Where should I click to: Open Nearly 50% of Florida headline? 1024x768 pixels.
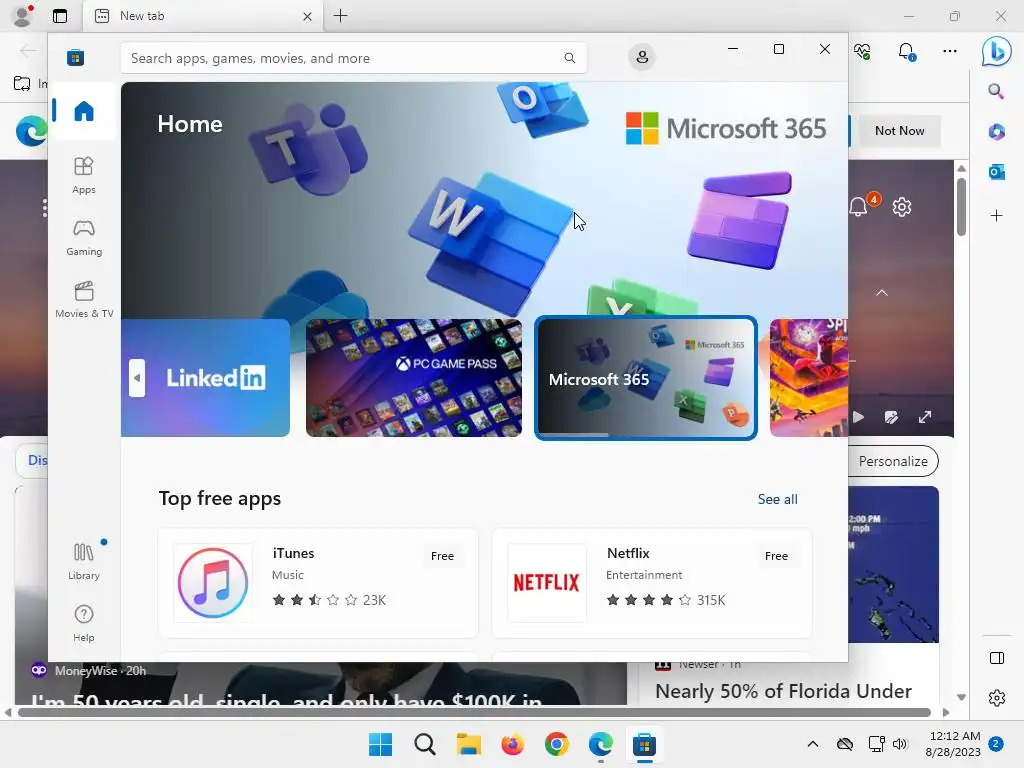click(x=783, y=691)
